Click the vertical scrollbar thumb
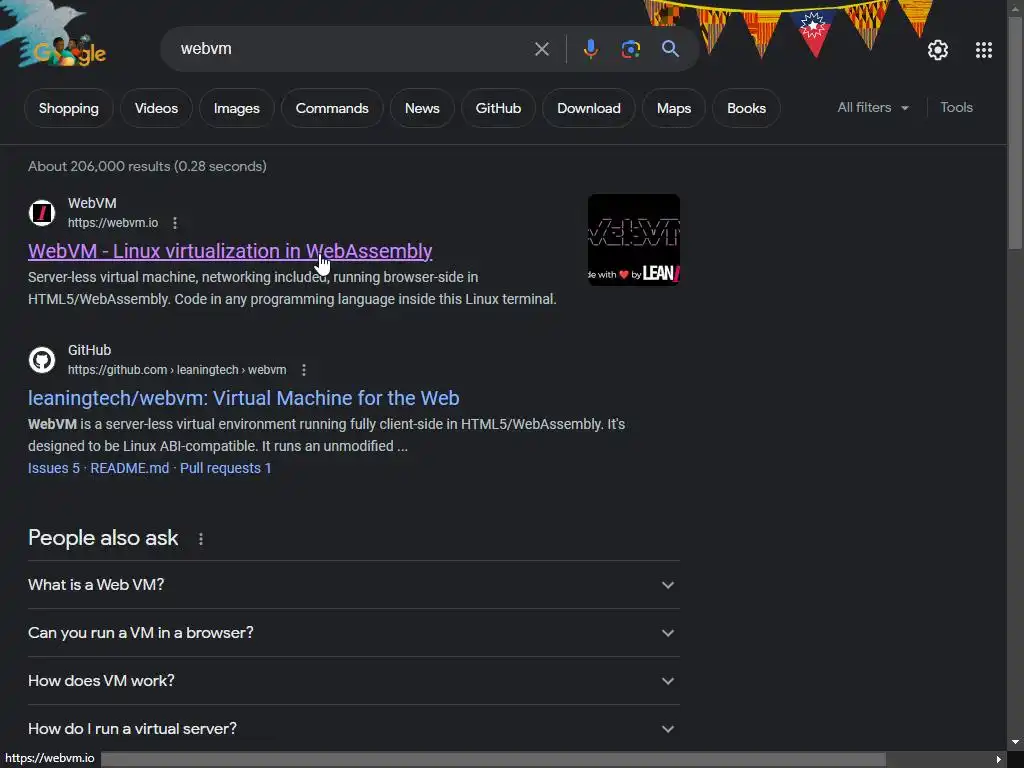Viewport: 1024px width, 768px height. point(1015,133)
